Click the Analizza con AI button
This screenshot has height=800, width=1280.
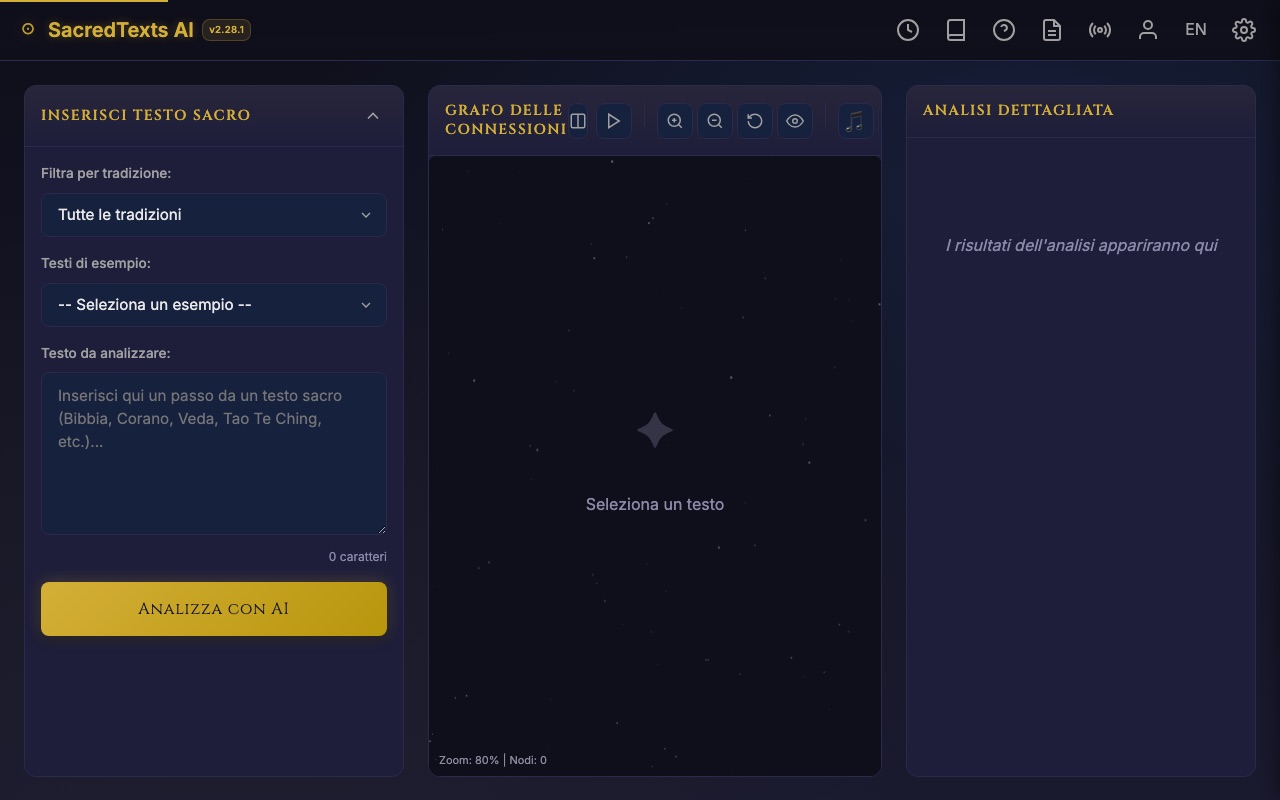pos(214,609)
